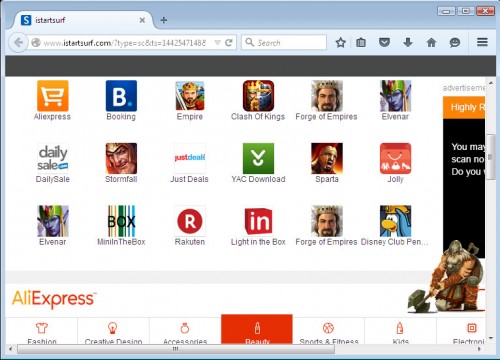Image resolution: width=500 pixels, height=360 pixels.
Task: Launch the Stormfall game icon
Action: [121, 158]
